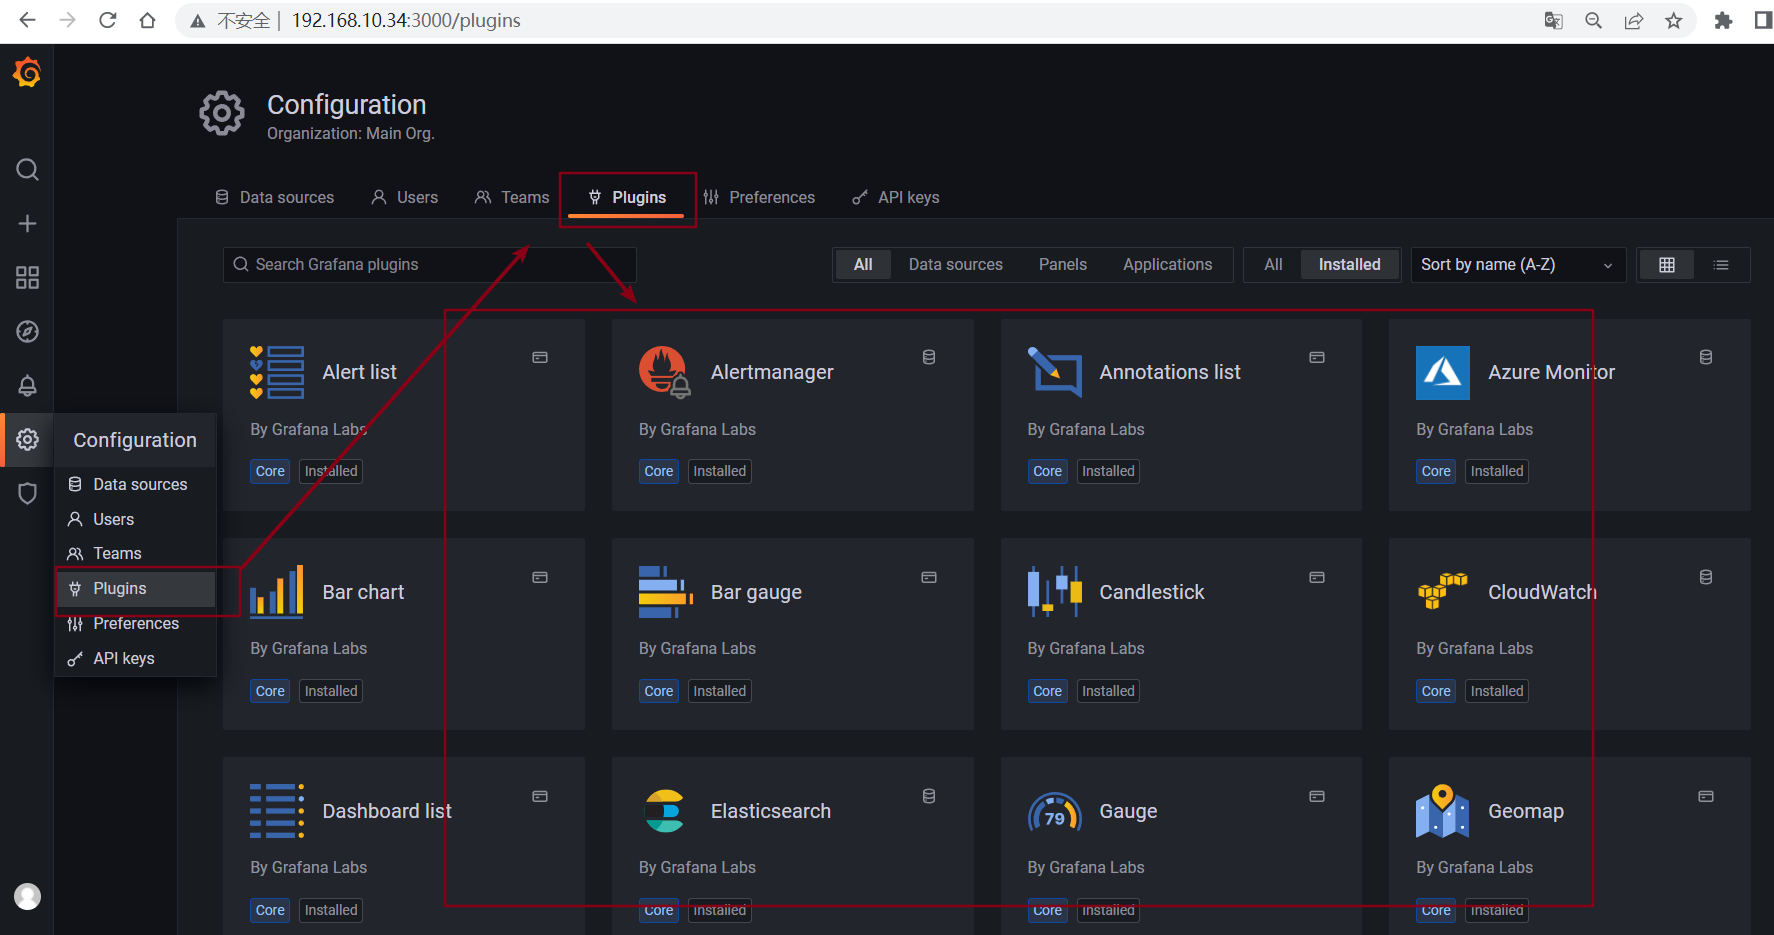Select Plugins in Configuration flyout menu
Screen dimensions: 1774x935
[x=136, y=588]
